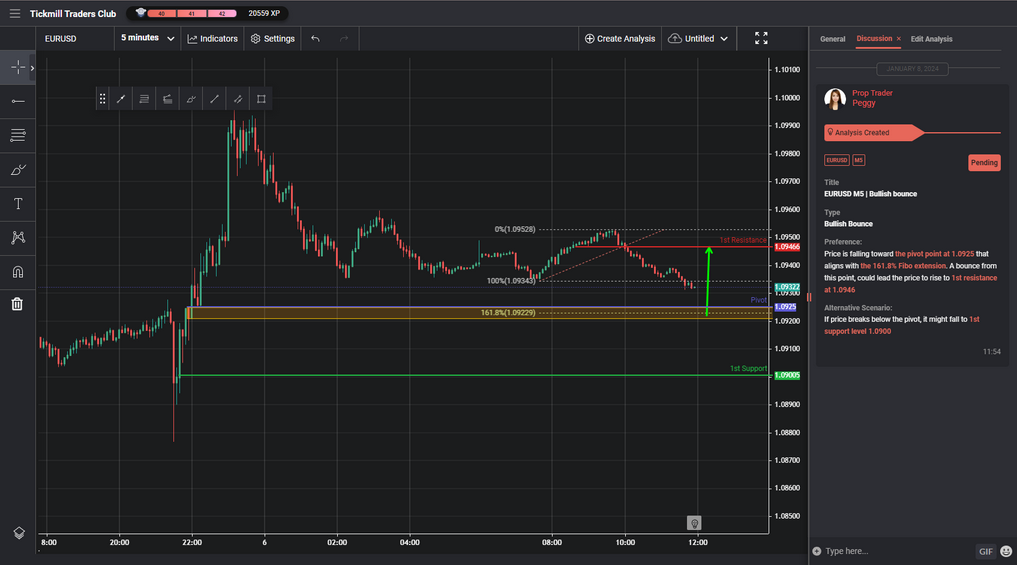Redo the chart action
The width and height of the screenshot is (1018, 565).
344,39
